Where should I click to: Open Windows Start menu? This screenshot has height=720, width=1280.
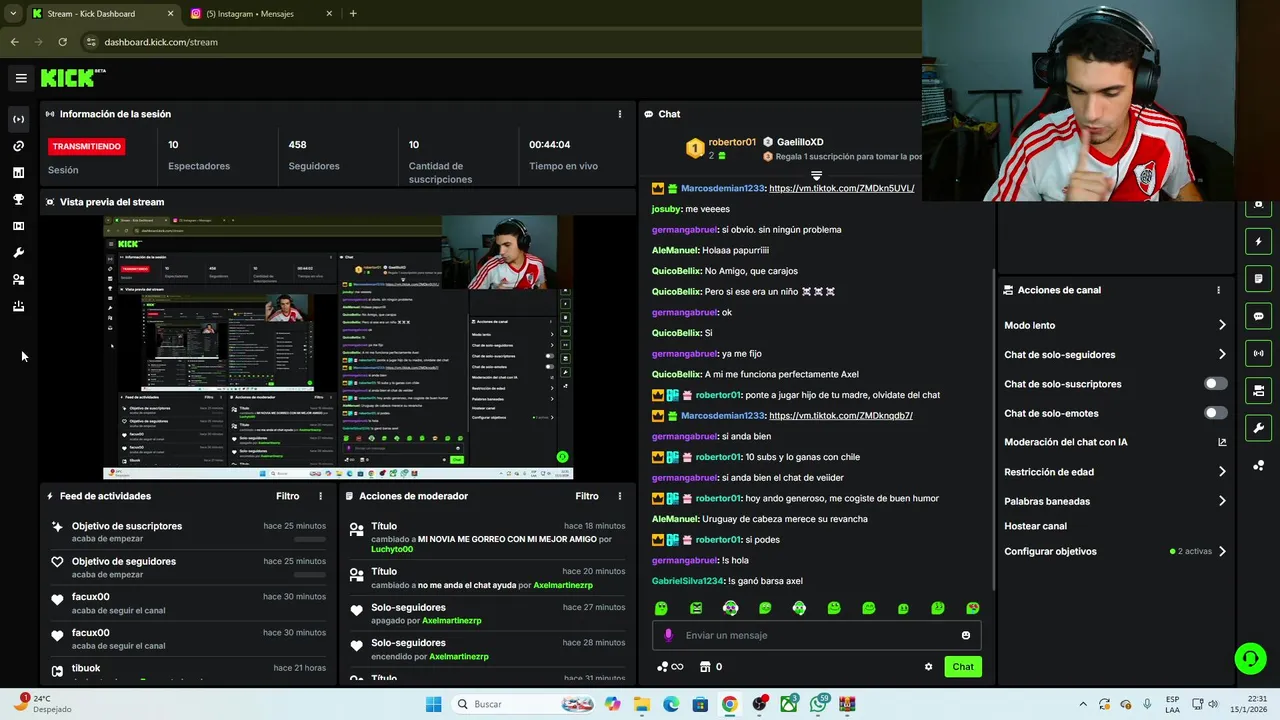pyautogui.click(x=433, y=704)
